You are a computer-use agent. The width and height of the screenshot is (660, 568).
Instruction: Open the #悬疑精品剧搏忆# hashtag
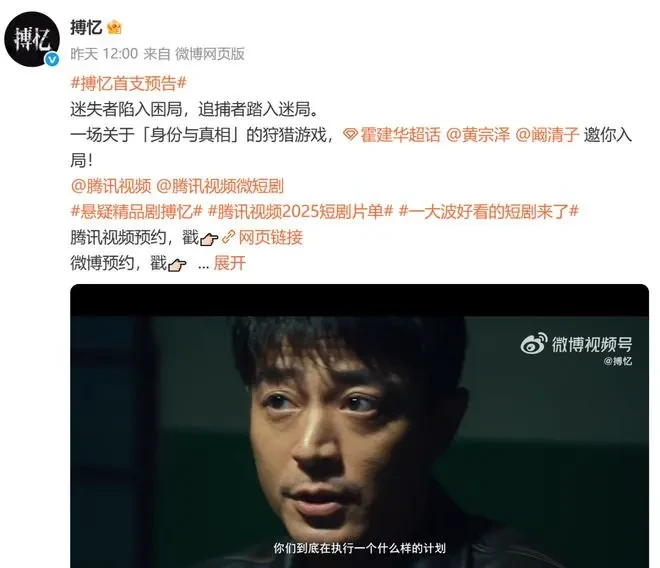[x=137, y=212]
